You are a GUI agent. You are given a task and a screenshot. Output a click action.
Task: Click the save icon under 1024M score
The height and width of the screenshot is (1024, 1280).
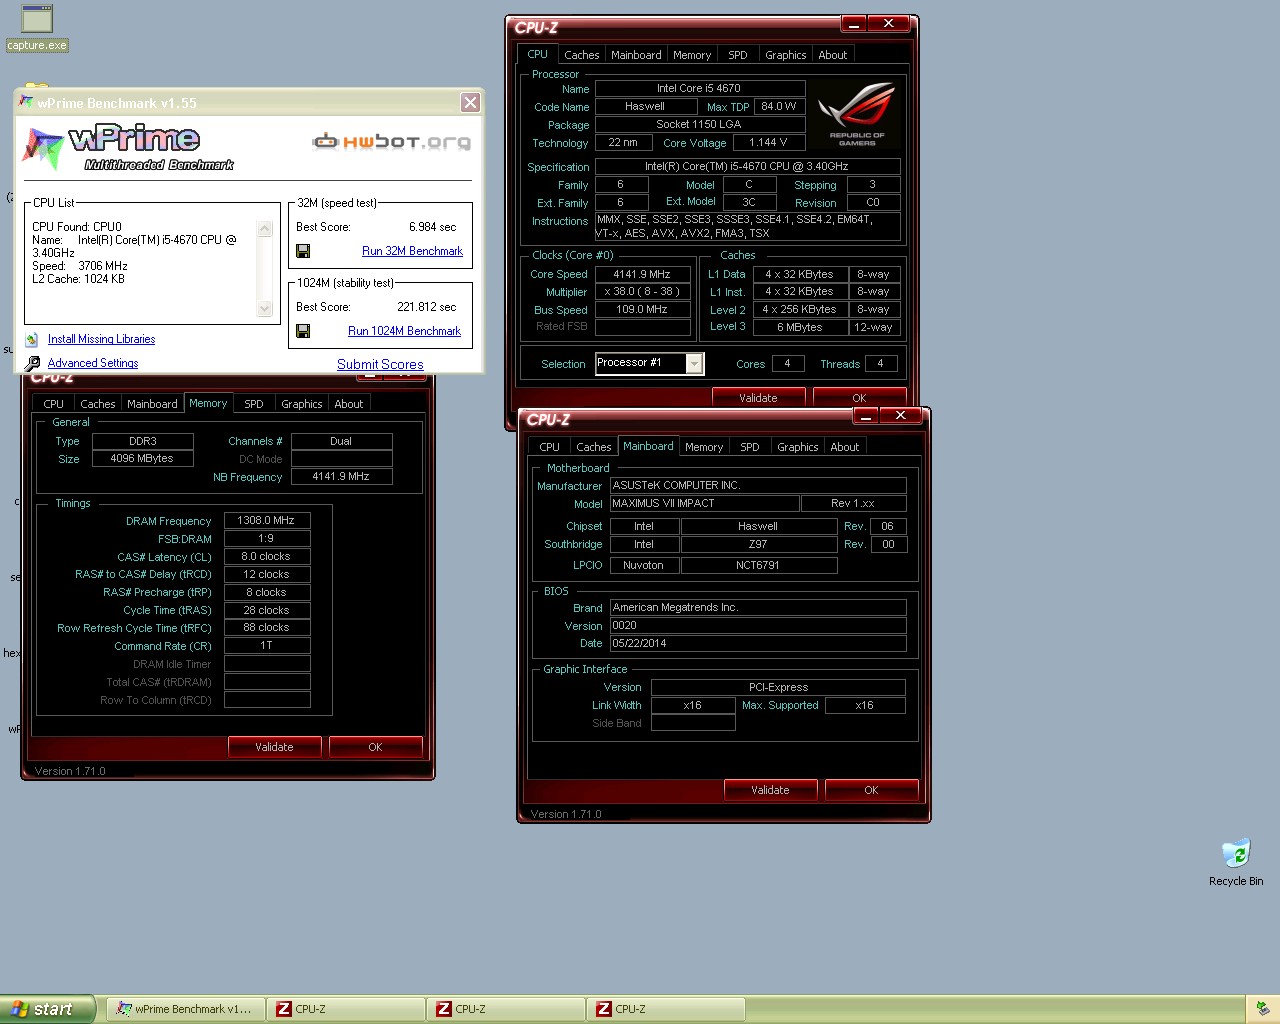tap(303, 331)
